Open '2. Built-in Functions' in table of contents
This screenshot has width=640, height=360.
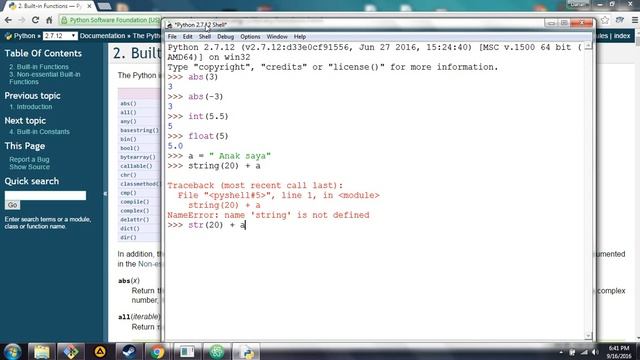[39, 67]
